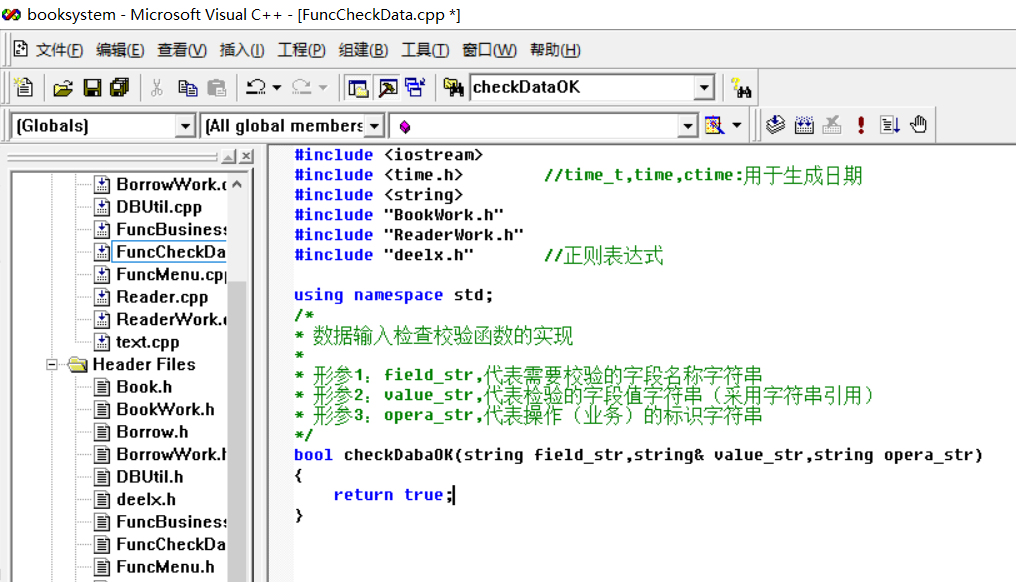1016x582 pixels.
Task: Click the Paste clipboard icon
Action: tap(216, 87)
